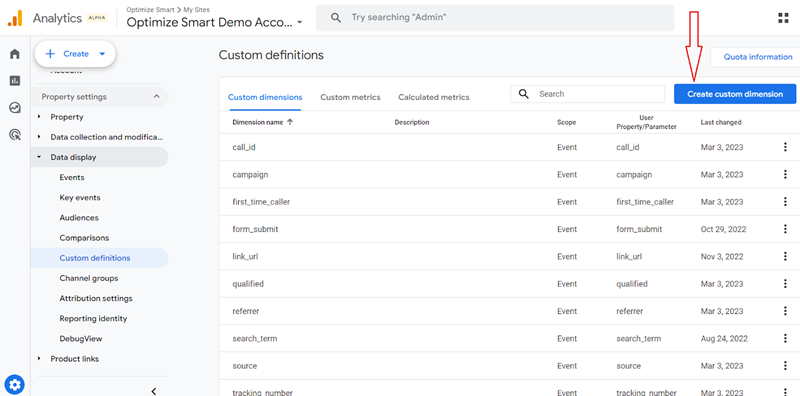Click the User Property/Parameter column header
This screenshot has width=800, height=396.
pyautogui.click(x=646, y=122)
